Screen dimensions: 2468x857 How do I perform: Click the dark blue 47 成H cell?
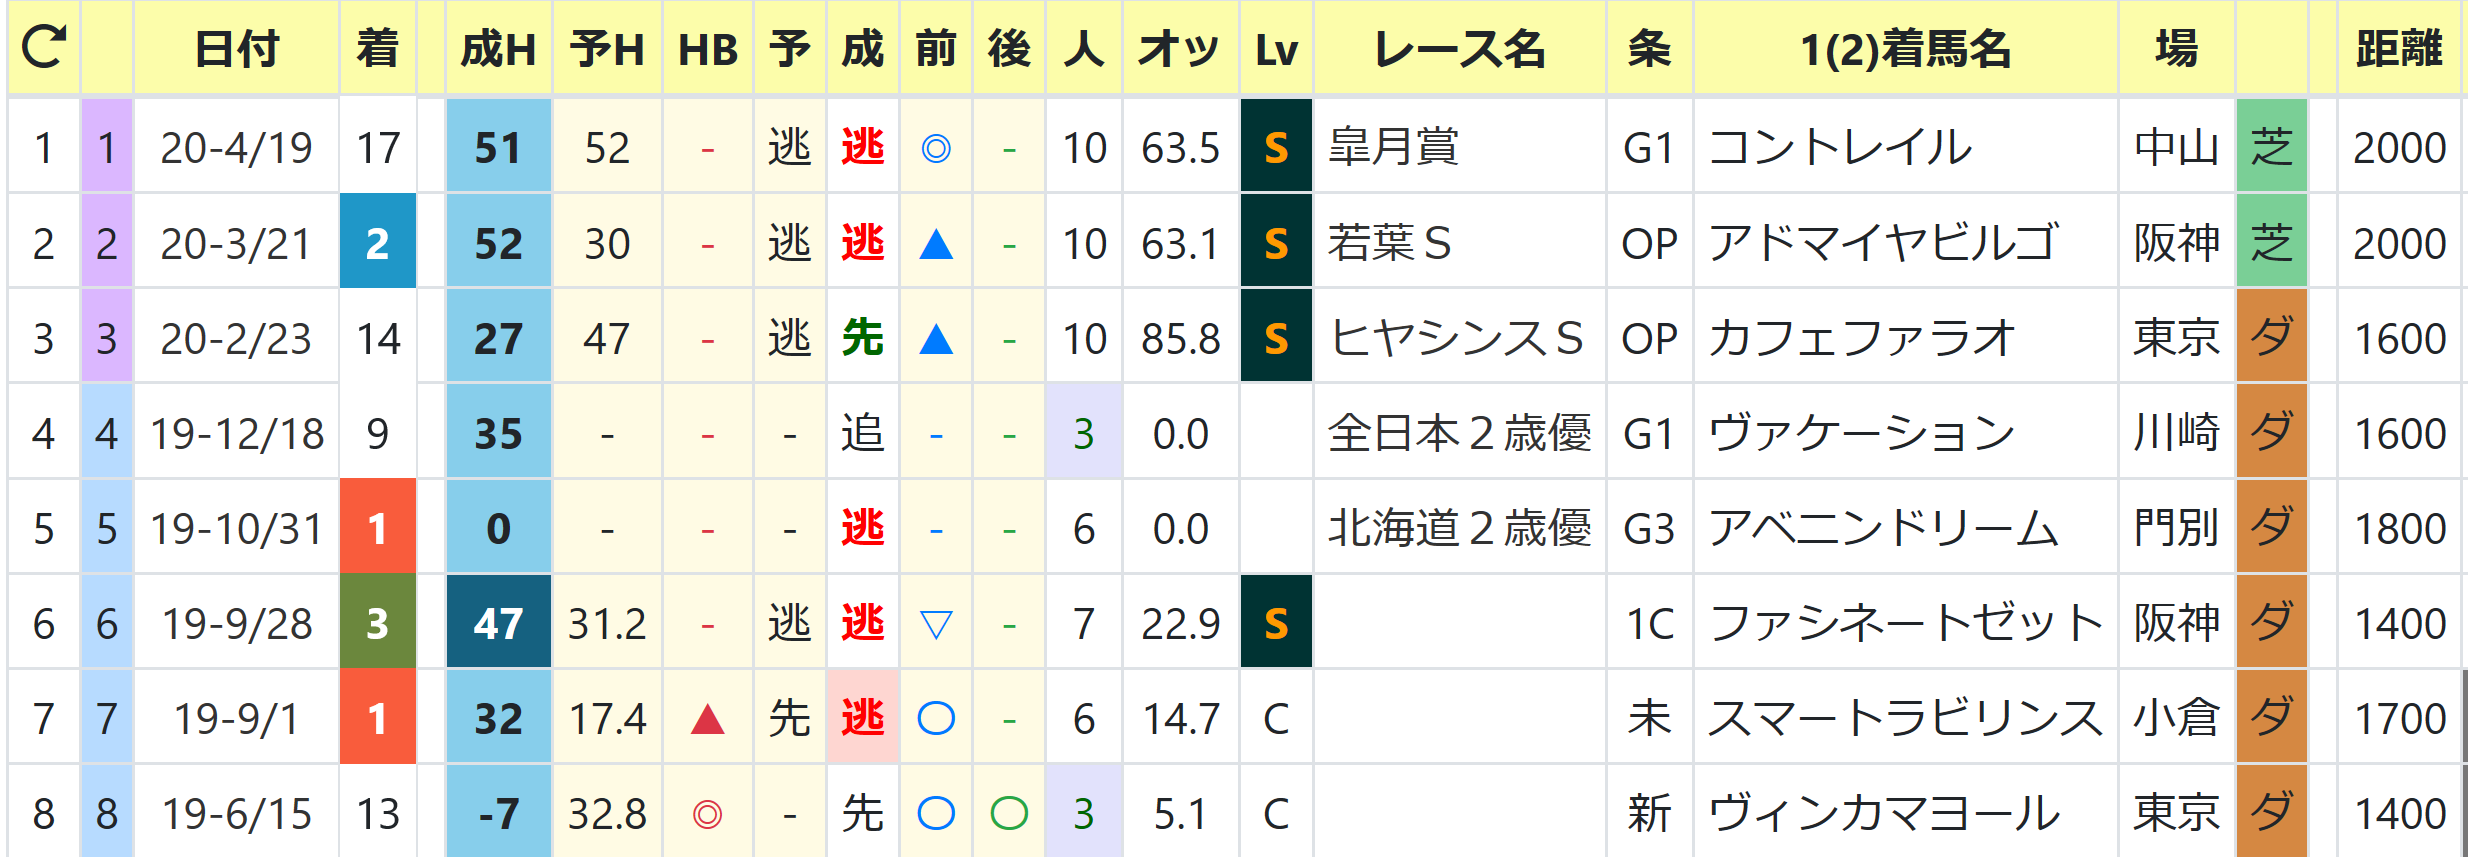(x=498, y=624)
